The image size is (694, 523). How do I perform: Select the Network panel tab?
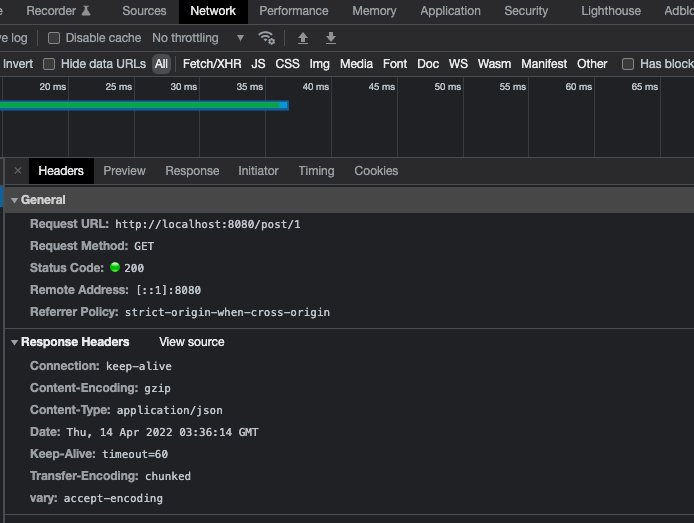click(x=213, y=11)
